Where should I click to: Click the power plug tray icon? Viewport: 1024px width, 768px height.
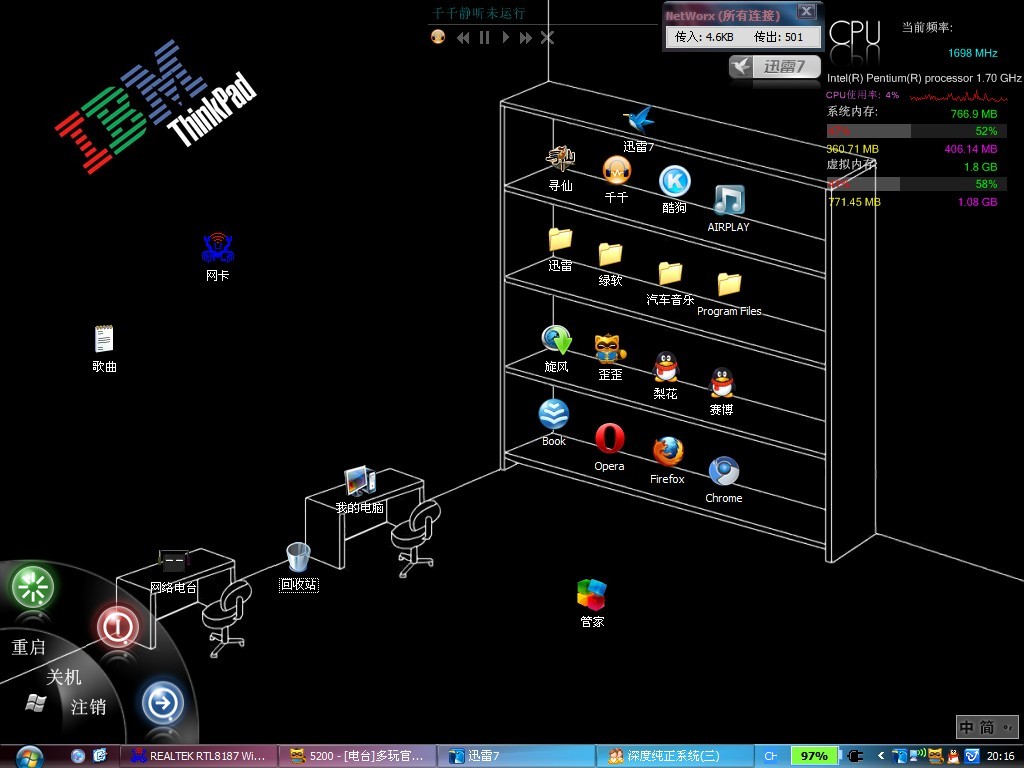pos(856,756)
